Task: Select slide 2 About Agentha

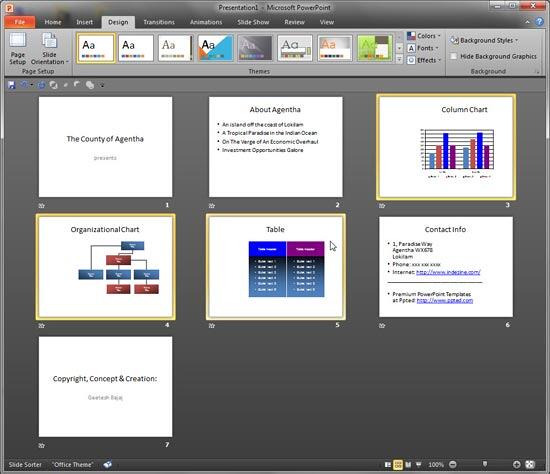Action: click(276, 147)
